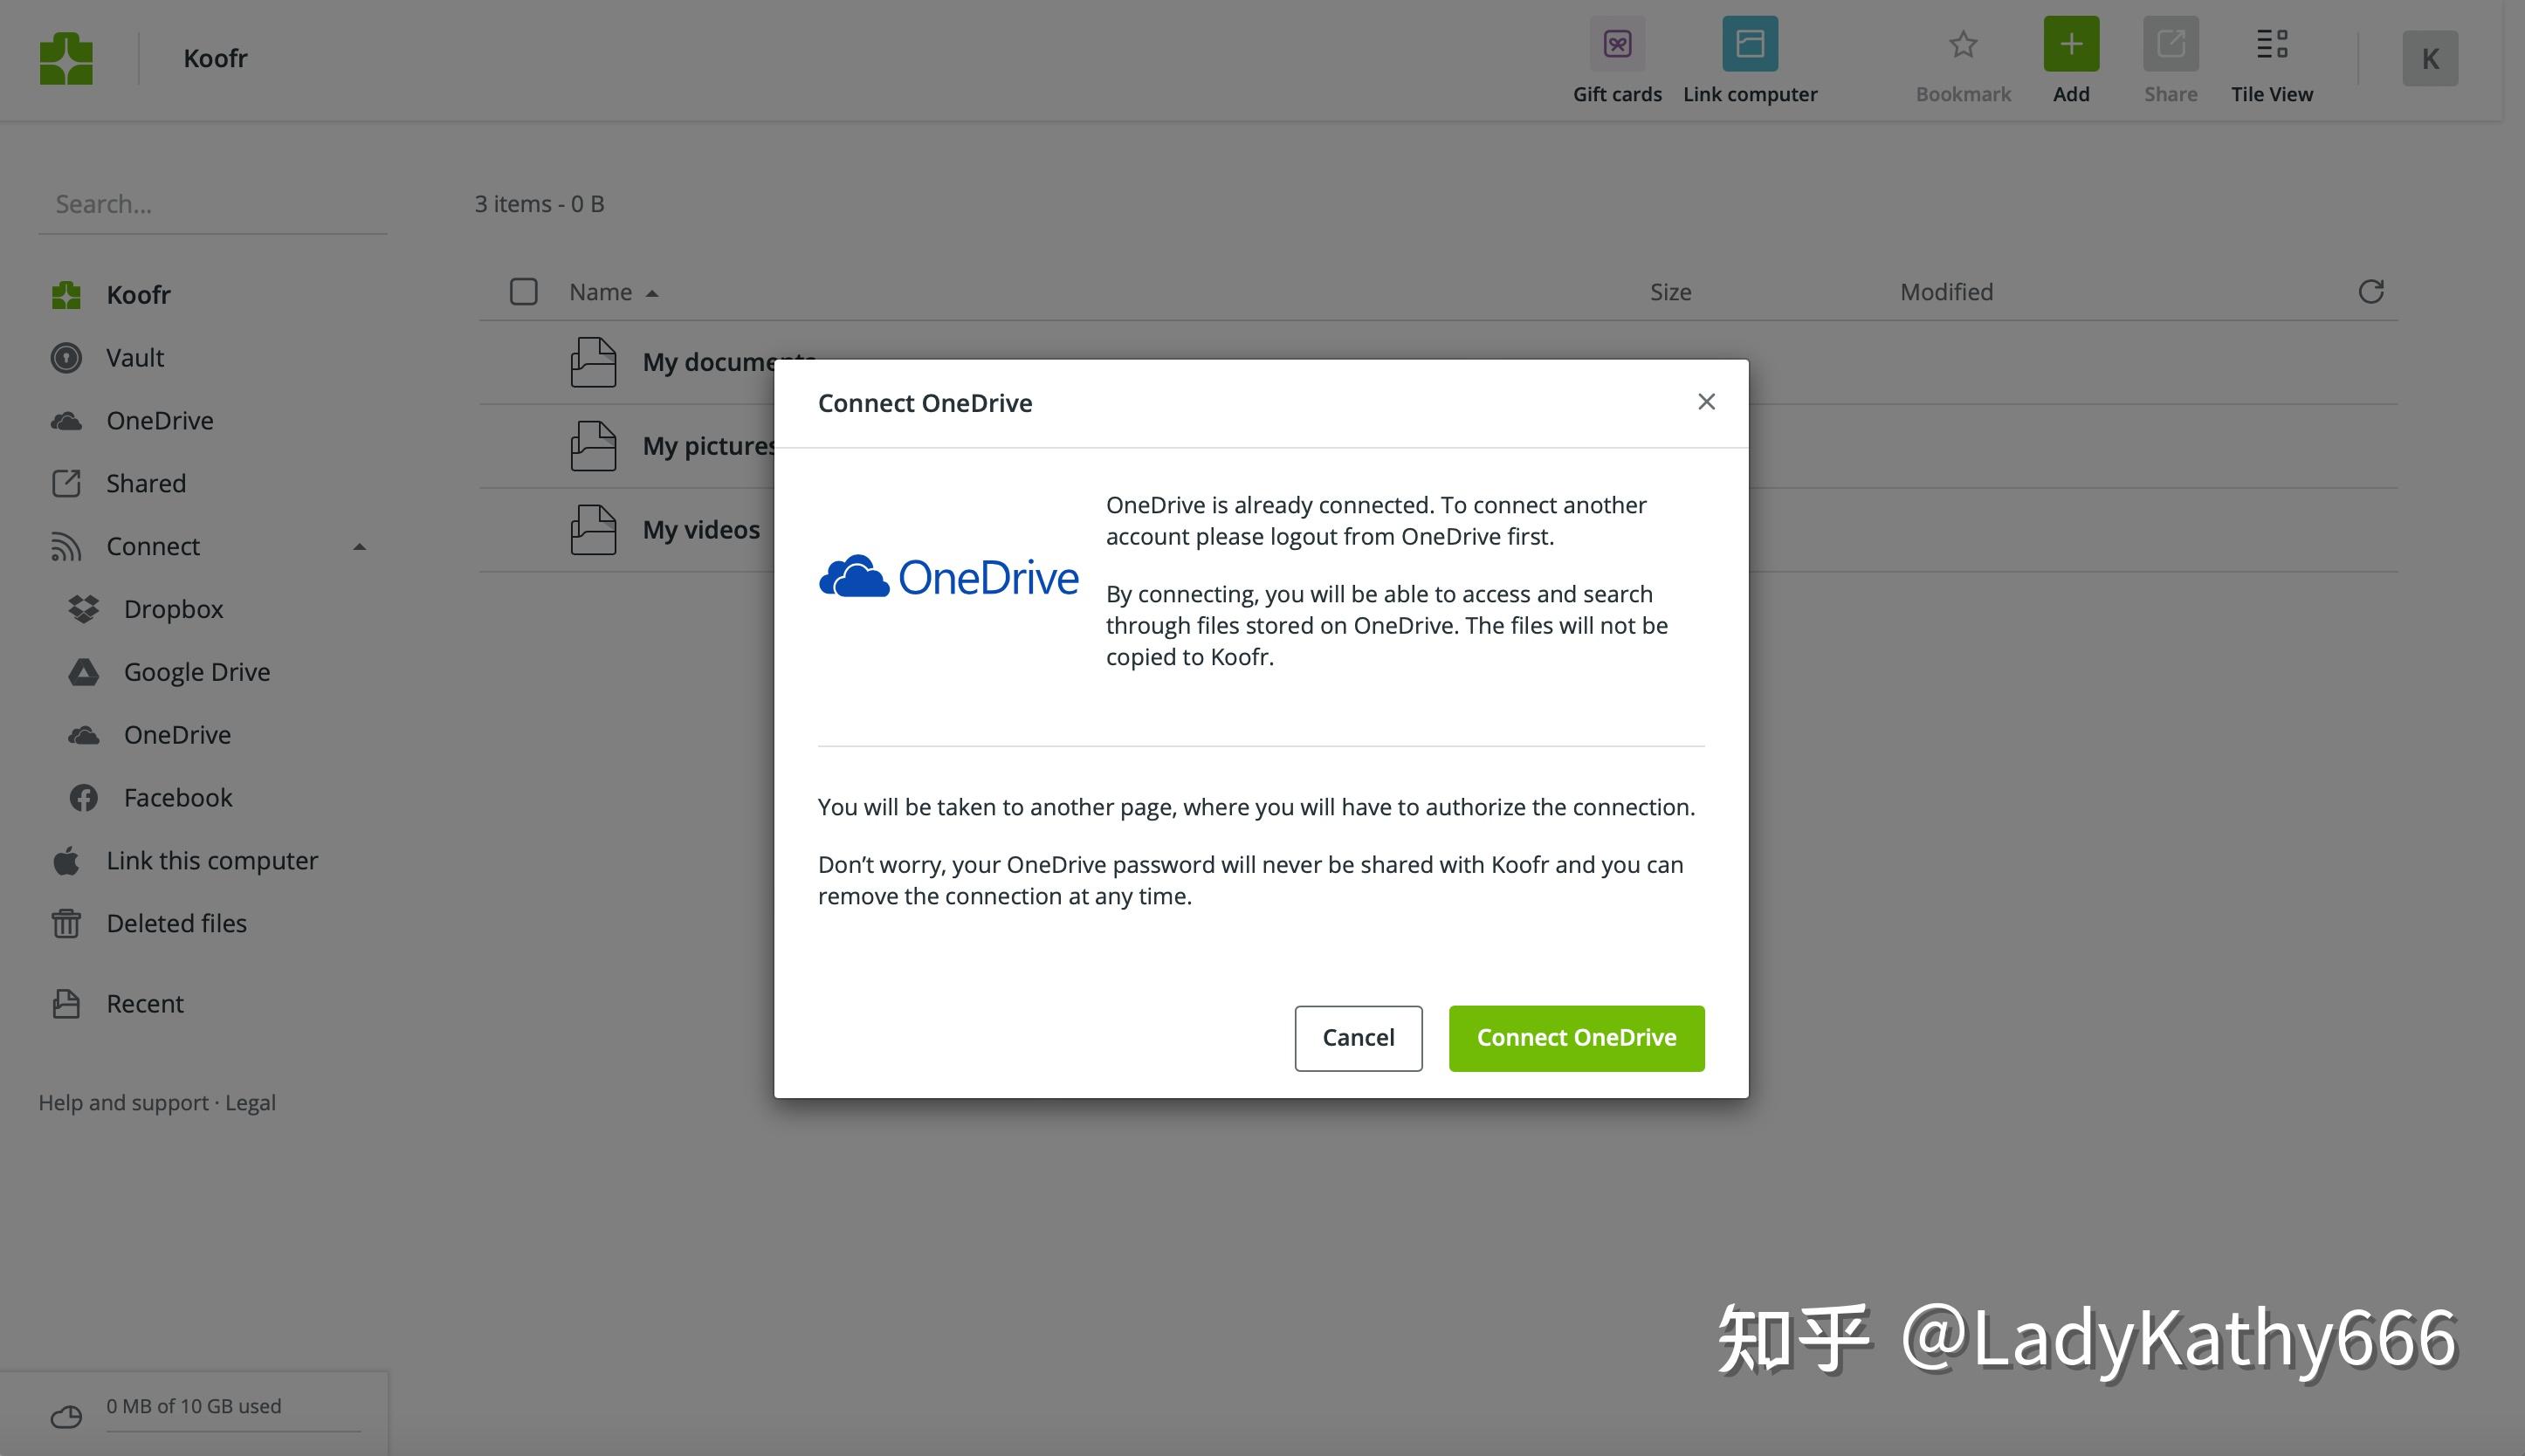The height and width of the screenshot is (1456, 2525).
Task: Click the Connect OneDrive button
Action: [x=1575, y=1037]
